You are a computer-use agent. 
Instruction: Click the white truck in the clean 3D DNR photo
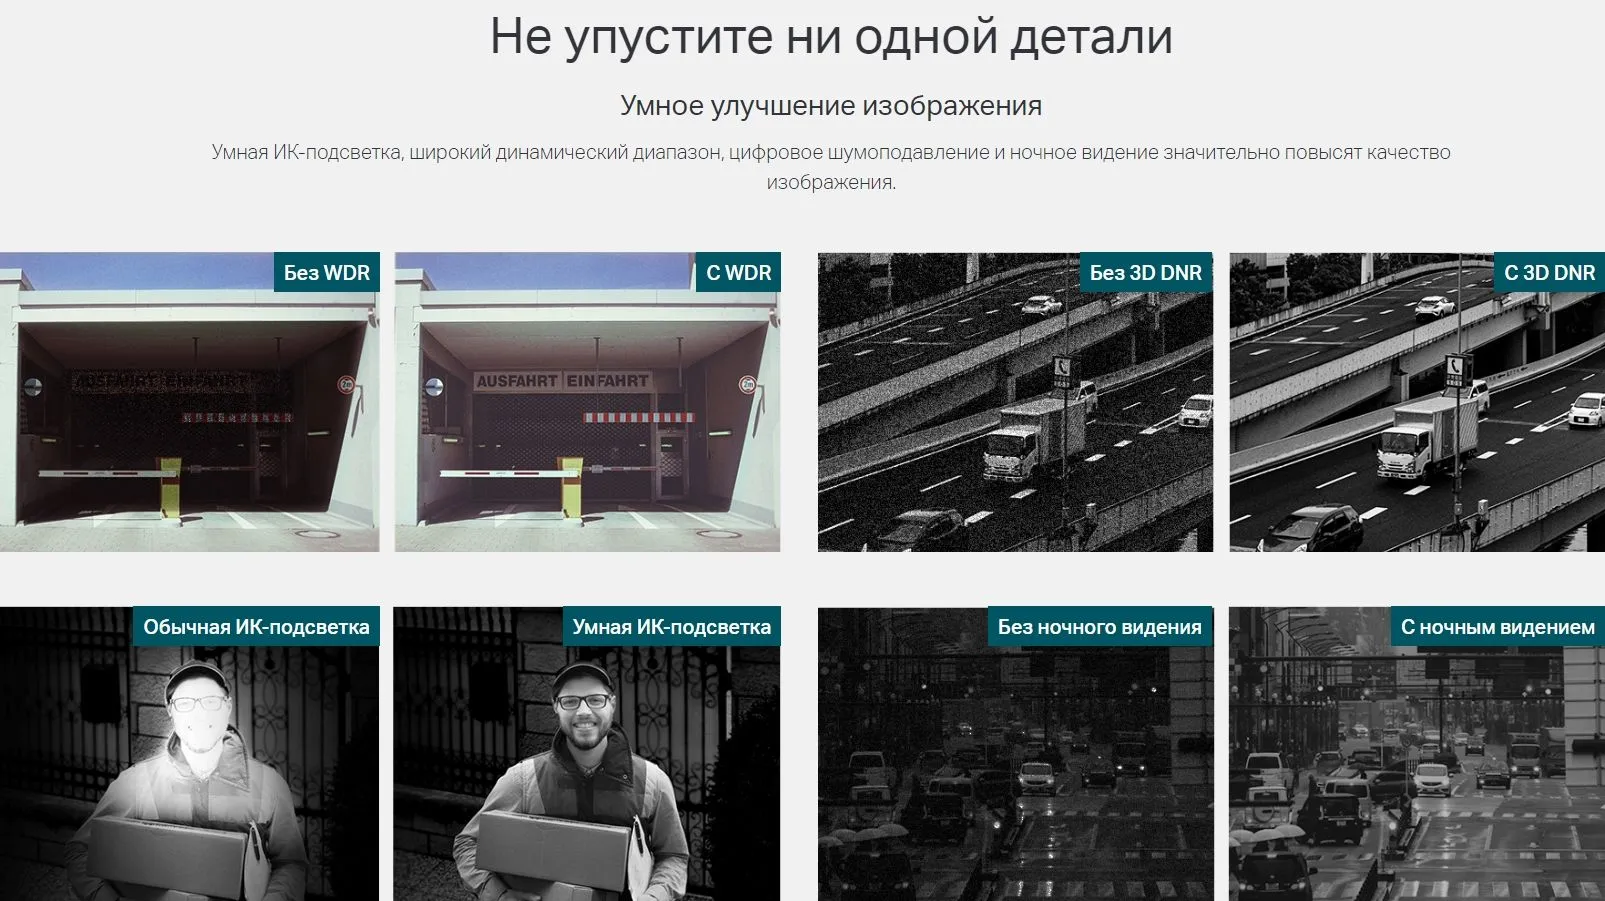click(1425, 437)
